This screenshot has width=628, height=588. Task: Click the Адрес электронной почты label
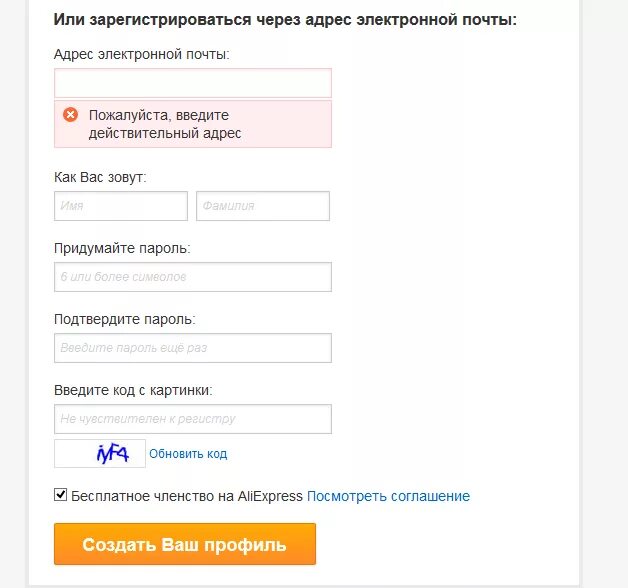(x=142, y=54)
